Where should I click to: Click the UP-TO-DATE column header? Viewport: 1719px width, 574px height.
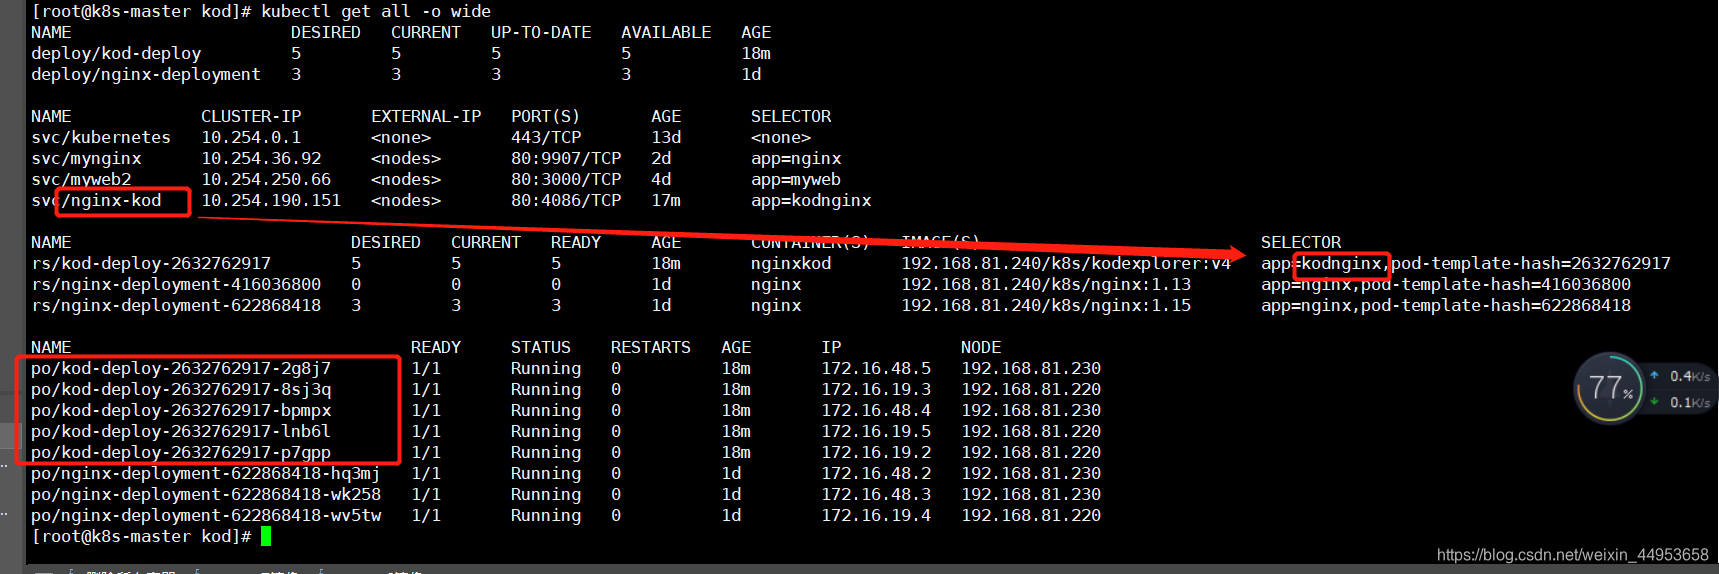(x=541, y=32)
